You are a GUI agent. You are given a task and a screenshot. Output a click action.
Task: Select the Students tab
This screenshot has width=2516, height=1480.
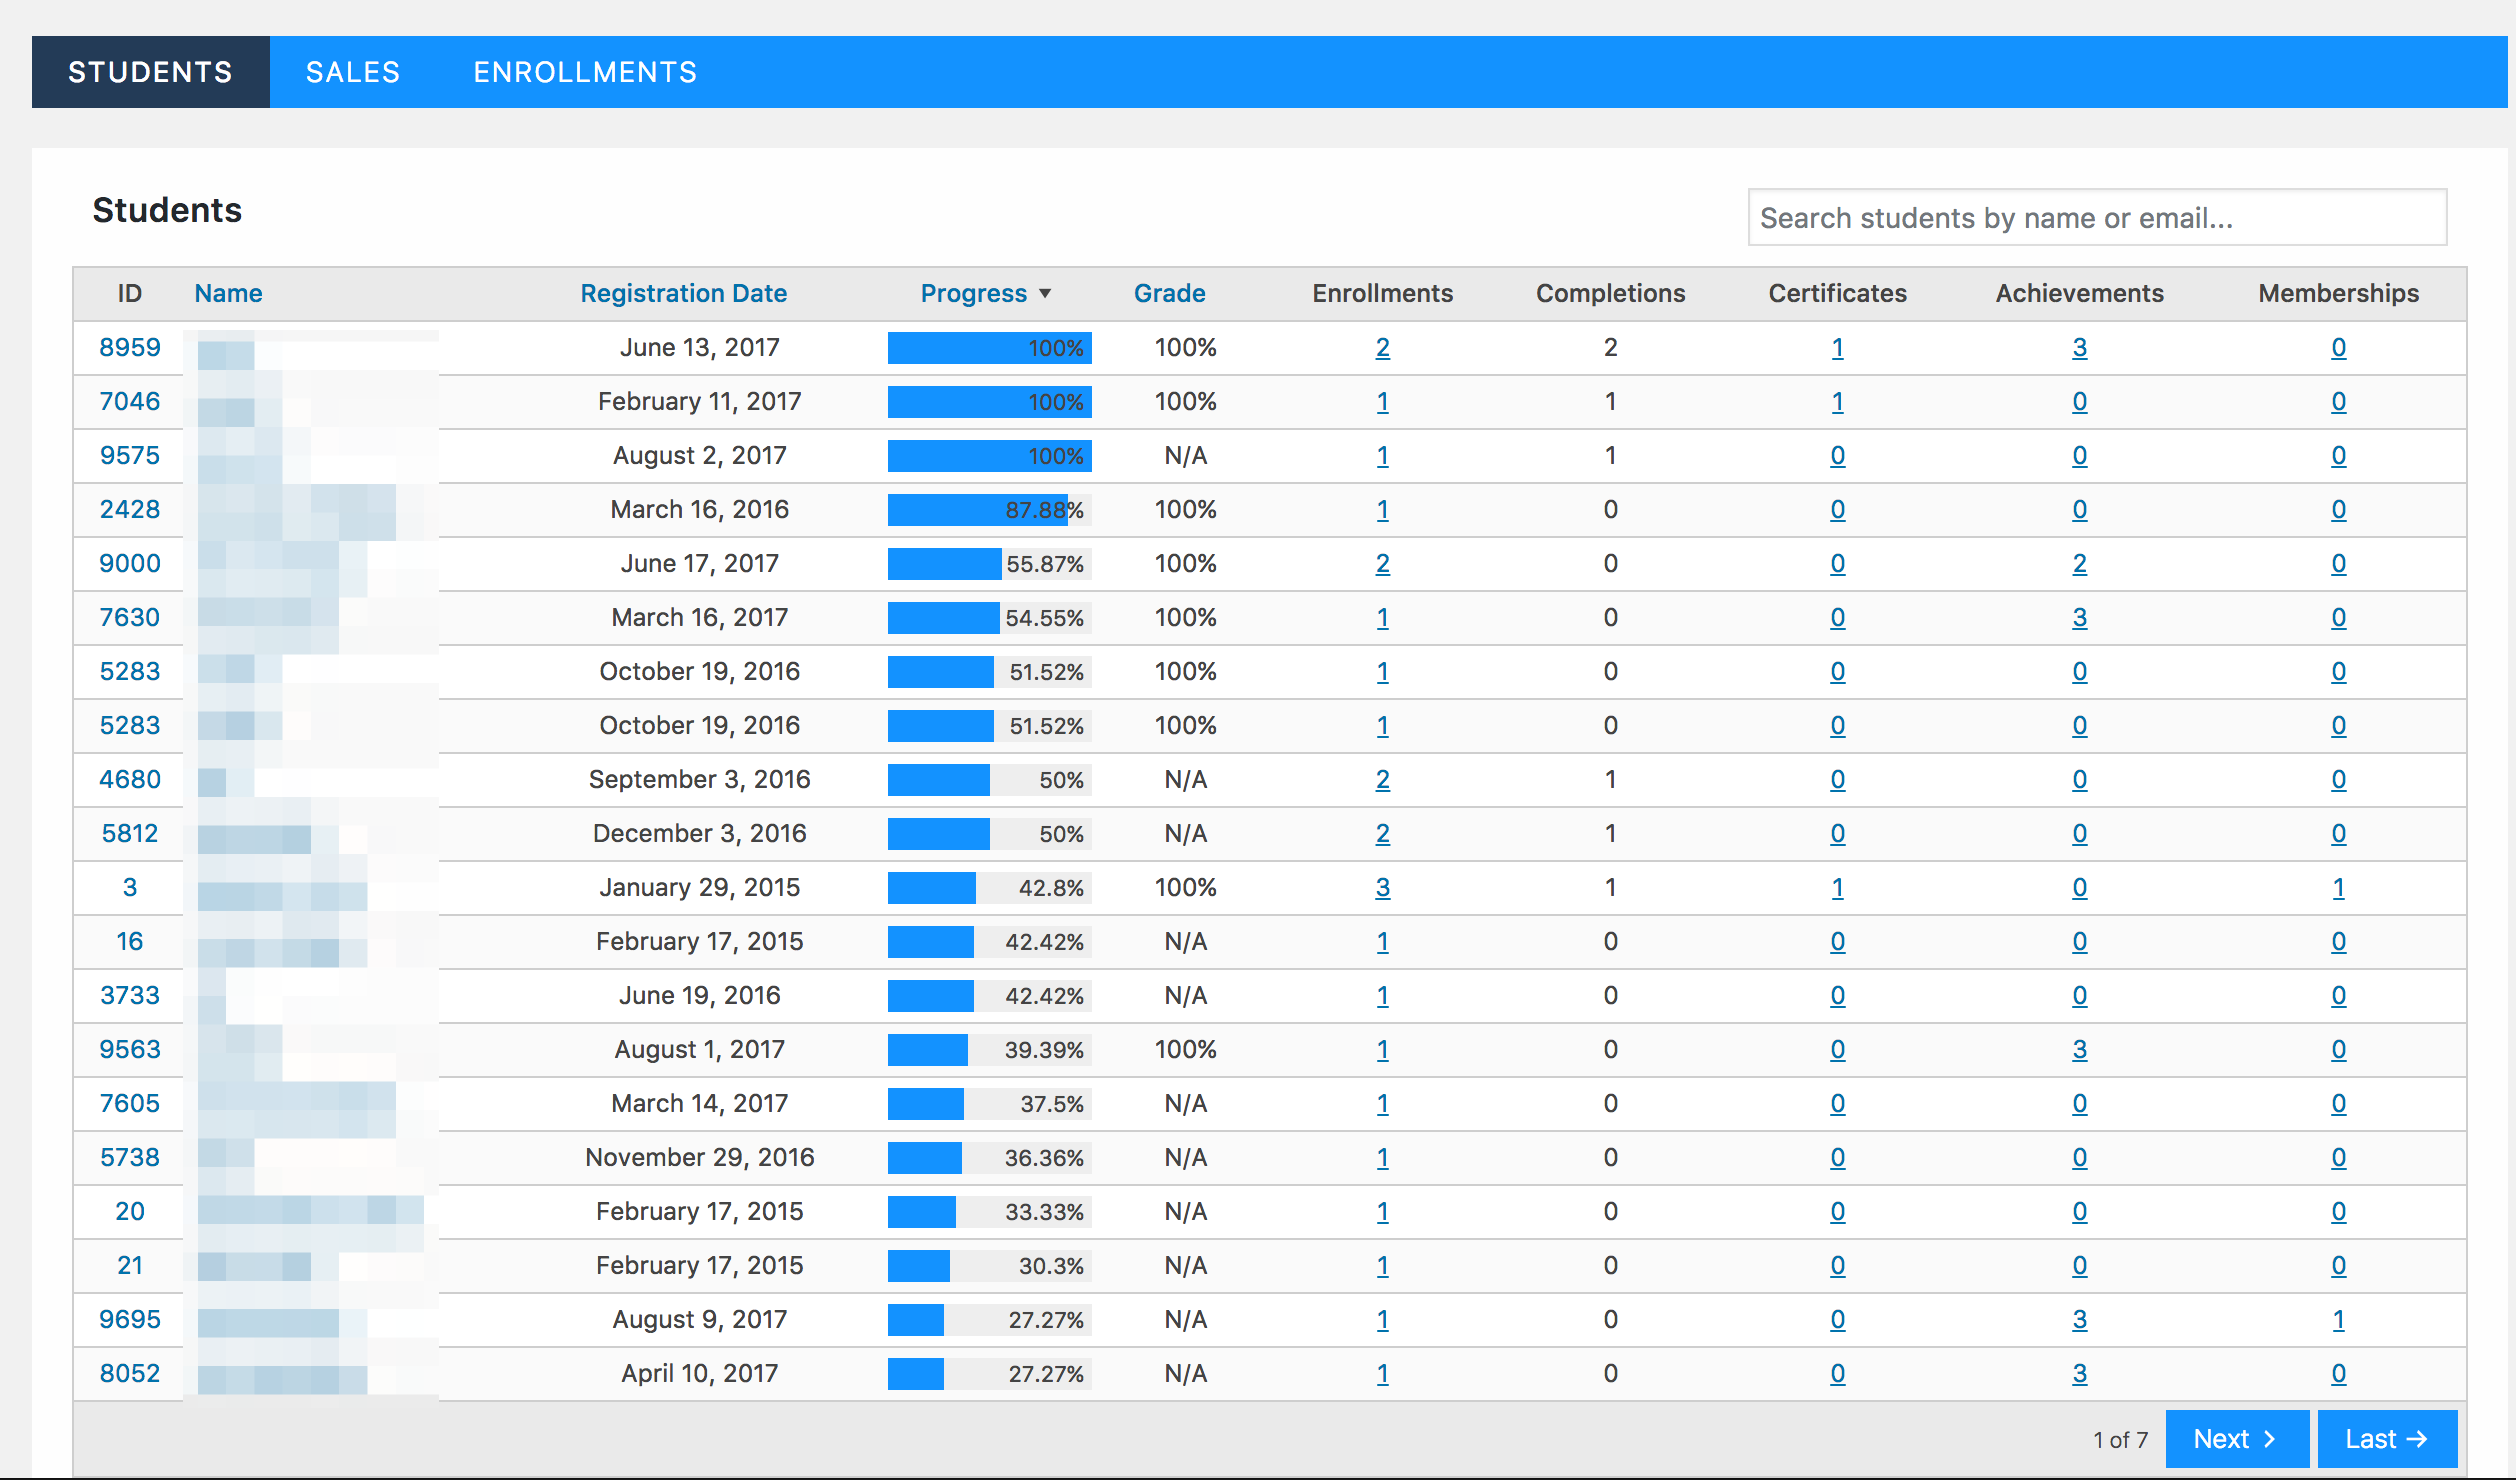pyautogui.click(x=150, y=72)
